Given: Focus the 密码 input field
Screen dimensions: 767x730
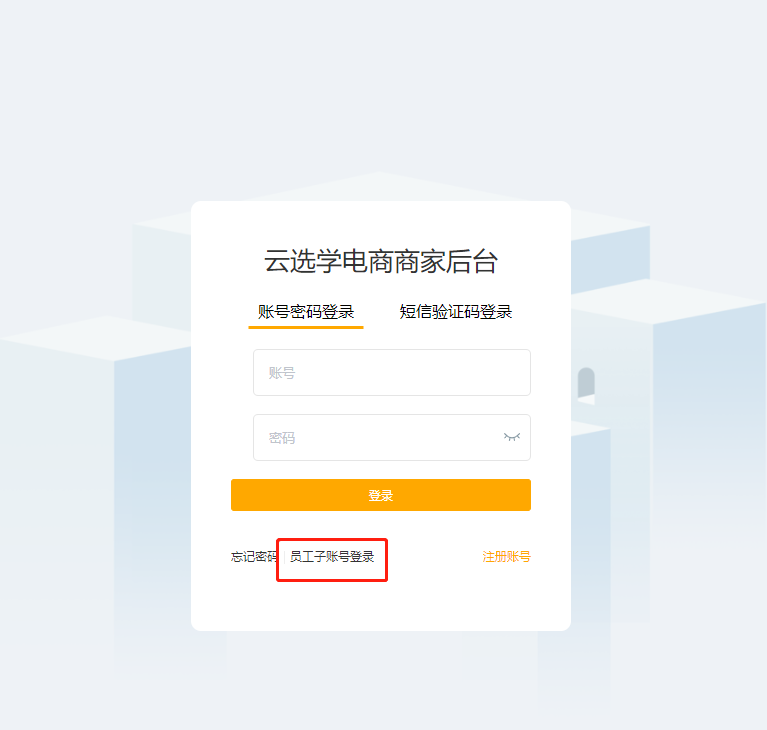Looking at the screenshot, I should pos(392,437).
